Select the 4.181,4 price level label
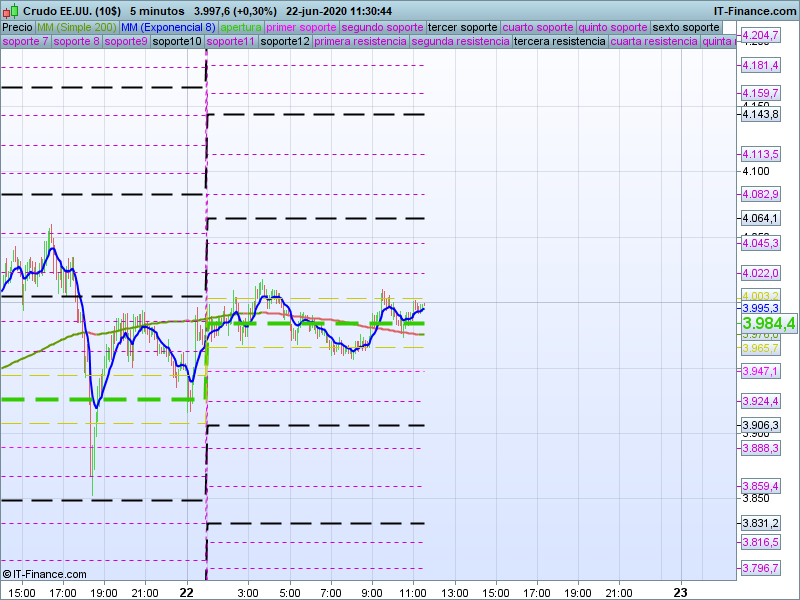 pos(760,65)
